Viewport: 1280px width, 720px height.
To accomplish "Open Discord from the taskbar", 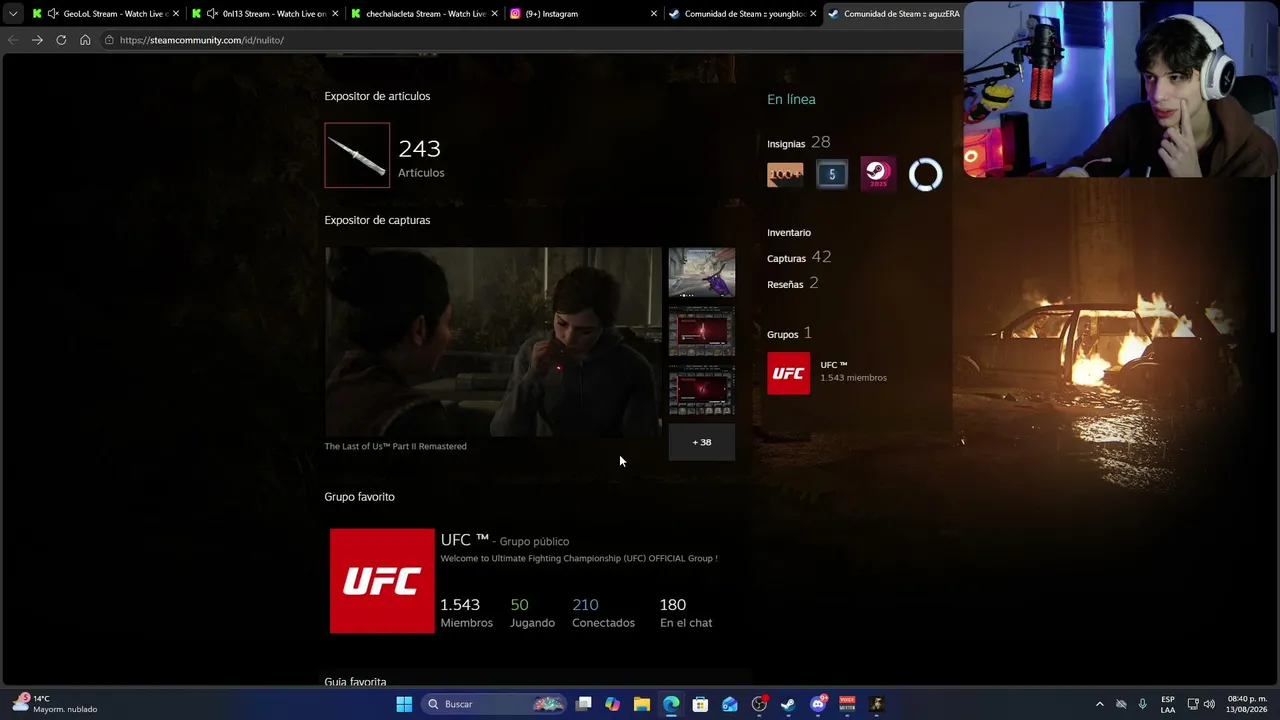I will click(x=818, y=704).
